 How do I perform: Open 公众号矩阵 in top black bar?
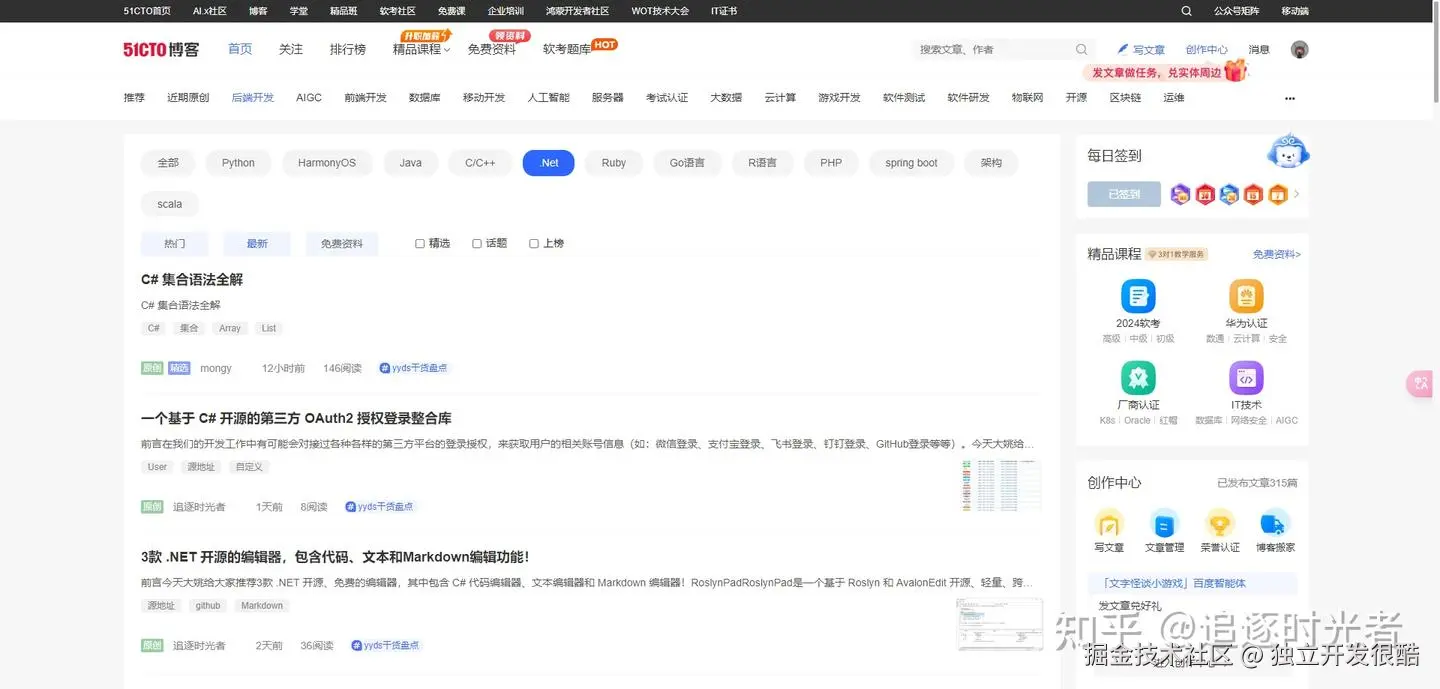point(1234,11)
